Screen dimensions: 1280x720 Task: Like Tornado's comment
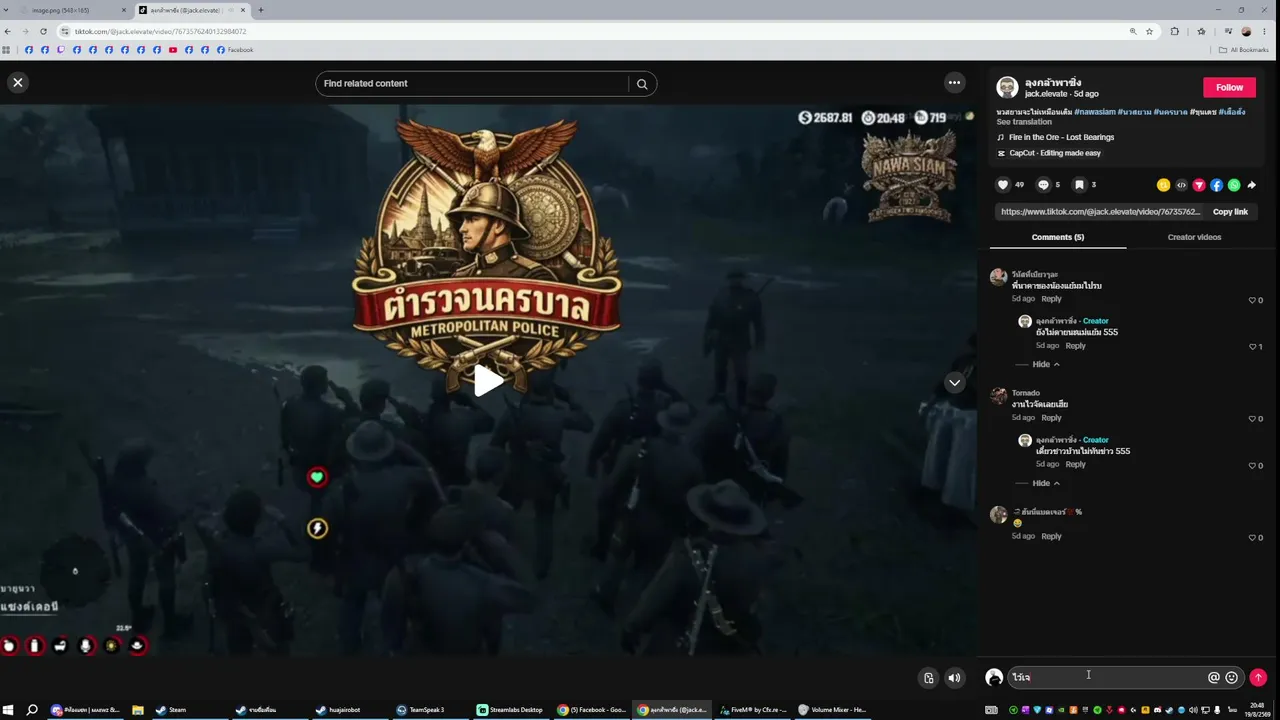point(1252,419)
